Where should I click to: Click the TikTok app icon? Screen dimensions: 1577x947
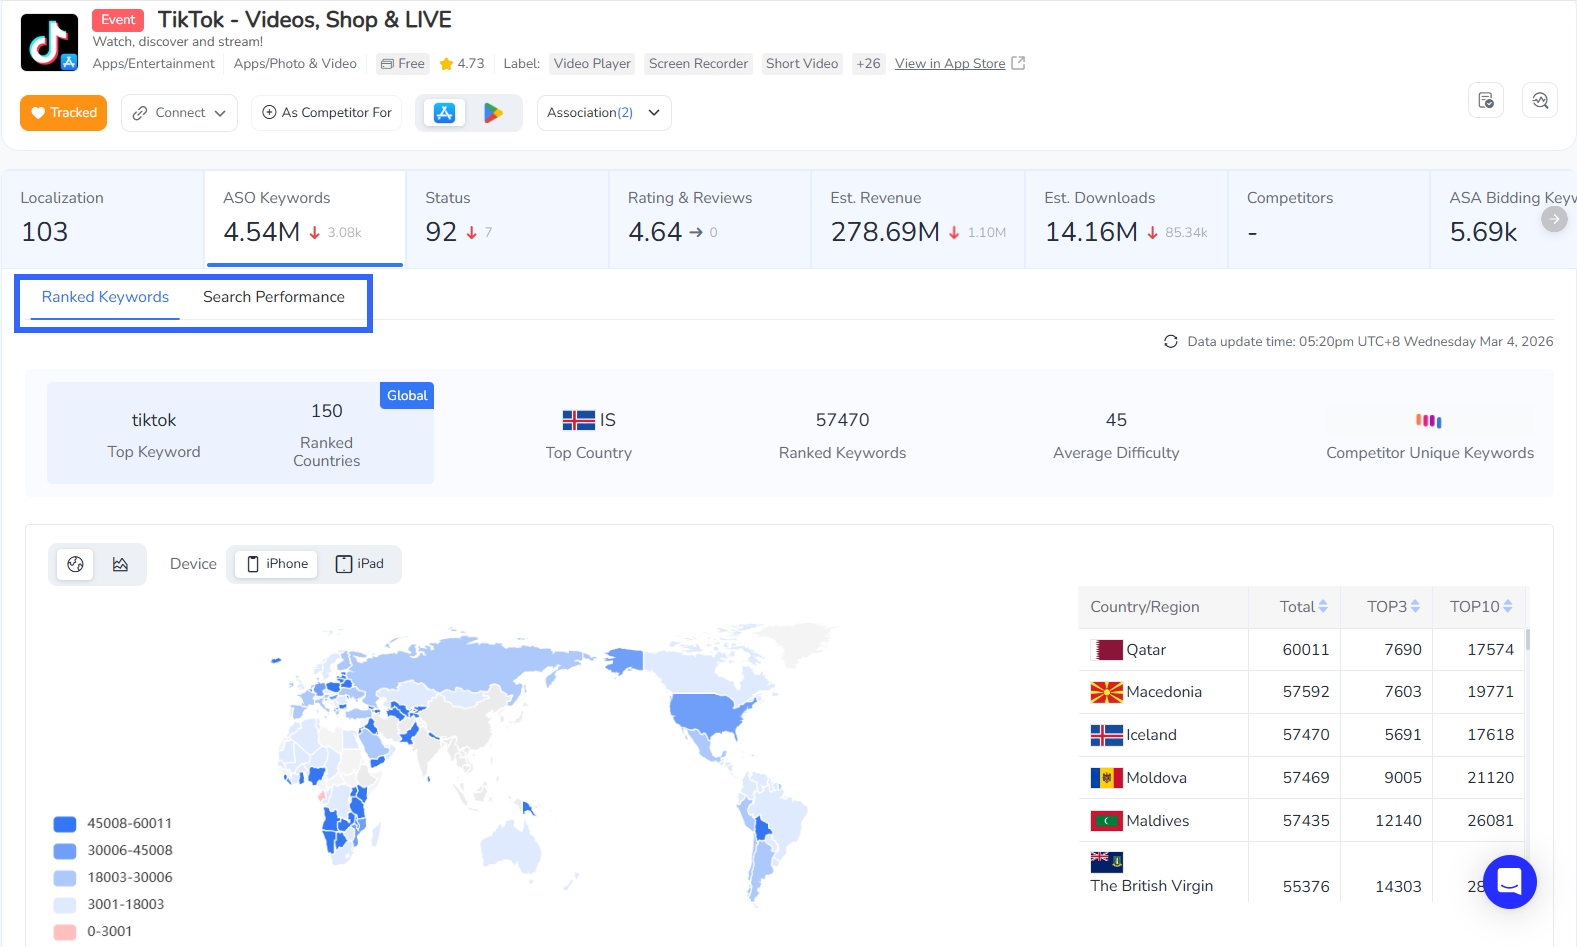click(49, 43)
